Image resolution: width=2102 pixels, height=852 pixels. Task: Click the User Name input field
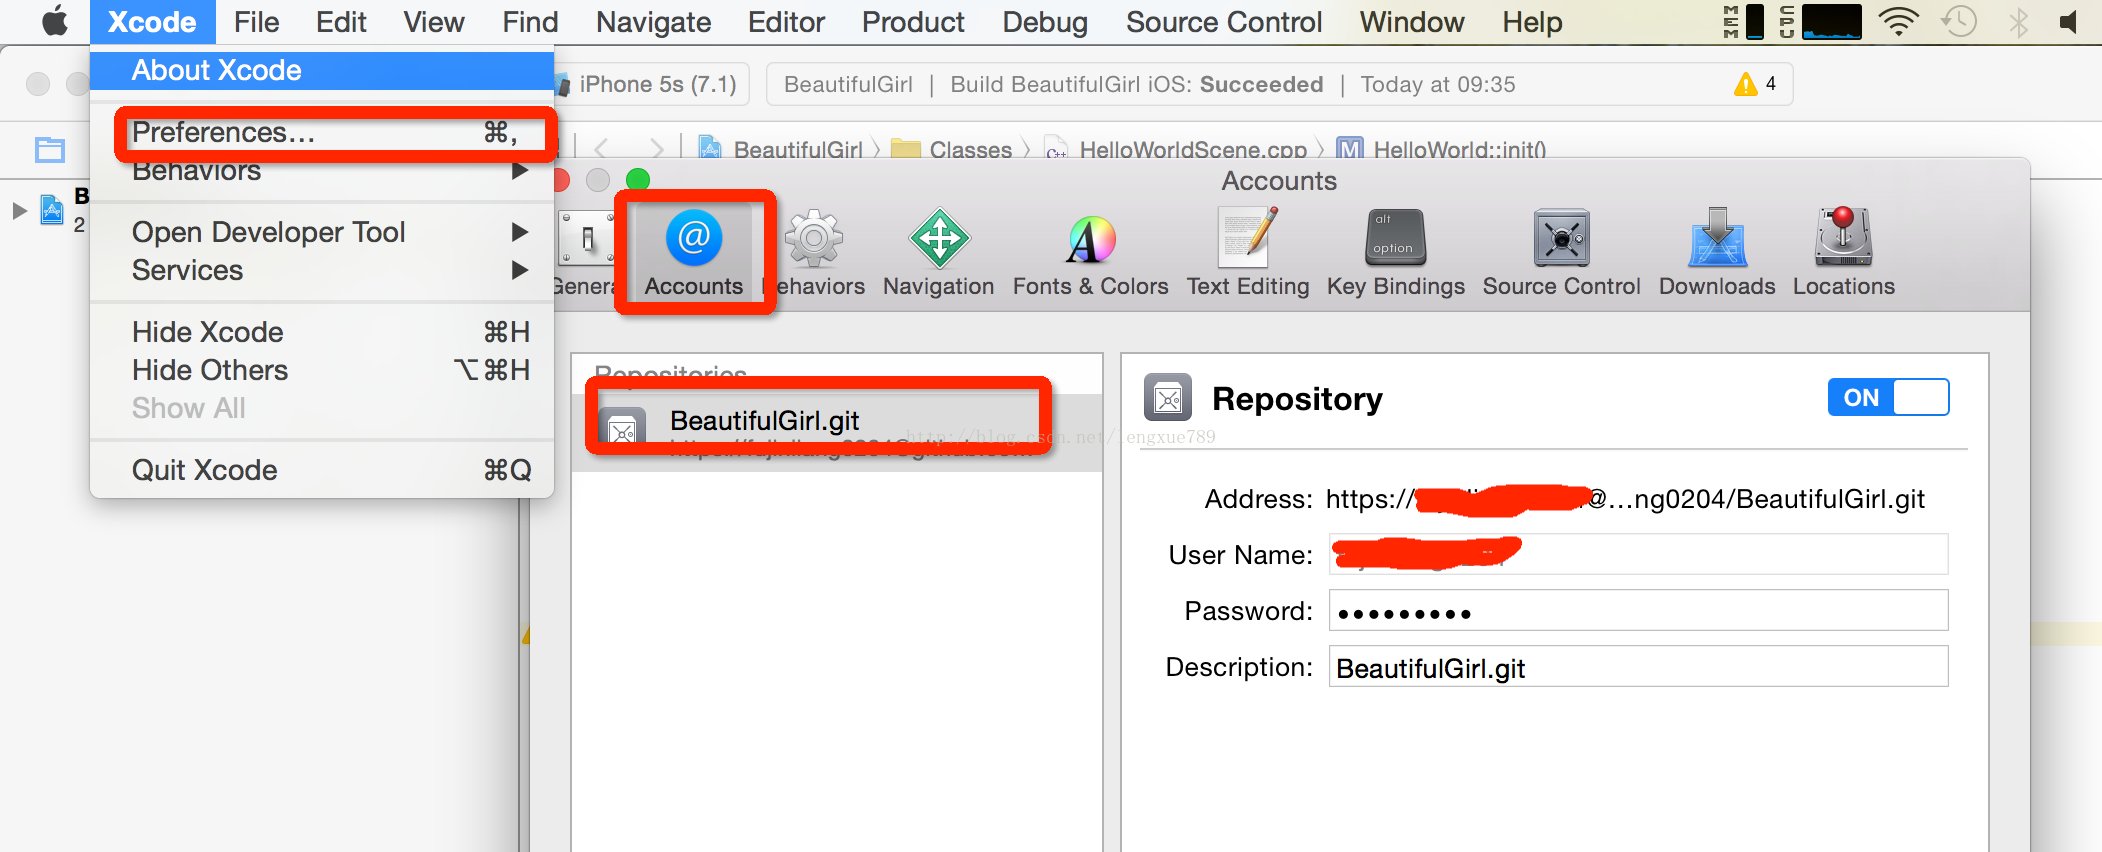(x=1638, y=554)
